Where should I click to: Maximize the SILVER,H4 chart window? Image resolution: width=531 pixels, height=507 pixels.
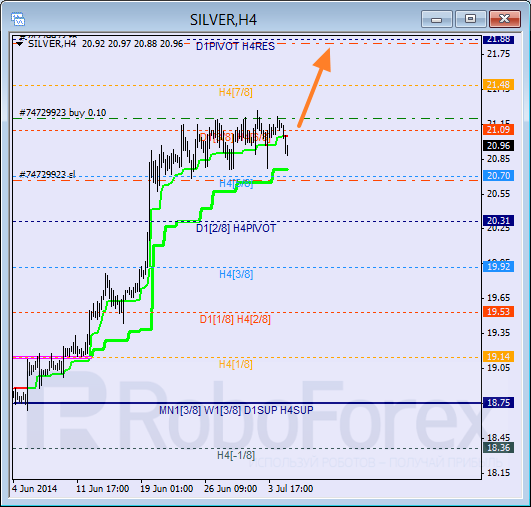pyautogui.click(x=470, y=19)
